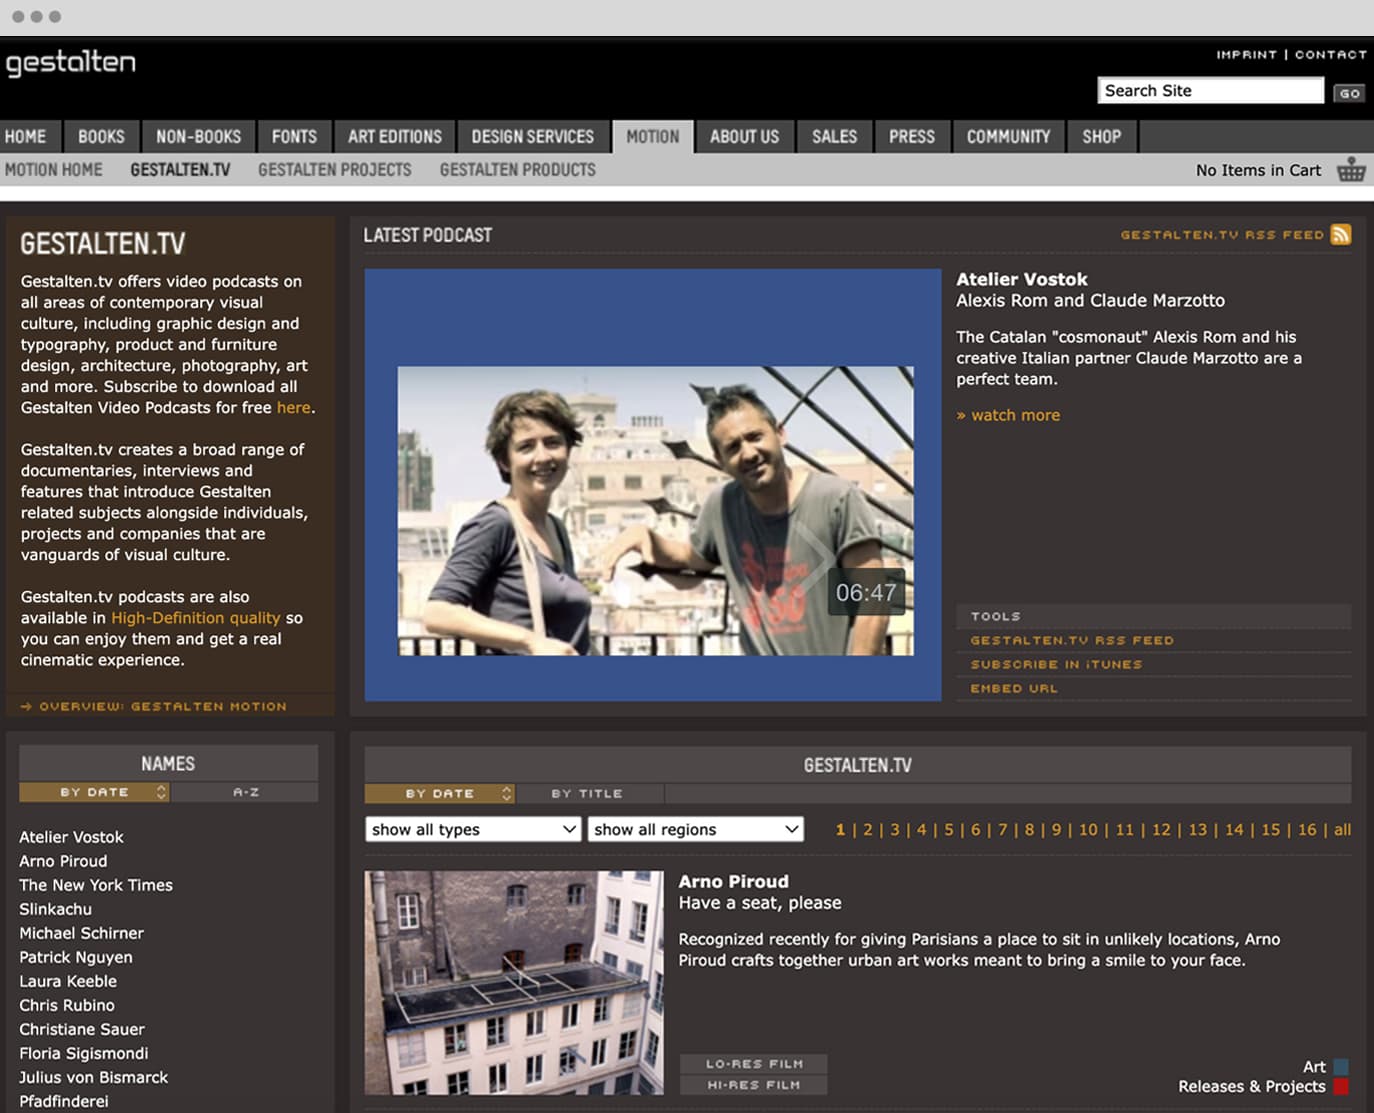
Task: Open Gestalten Products submenu
Action: coord(518,170)
